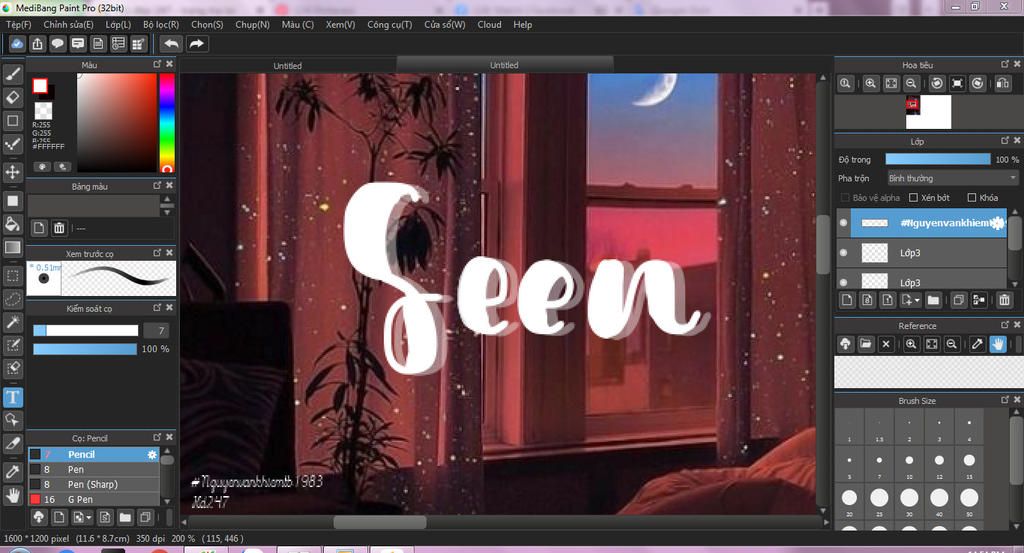
Task: Select the G Pen brush
Action: (x=93, y=499)
